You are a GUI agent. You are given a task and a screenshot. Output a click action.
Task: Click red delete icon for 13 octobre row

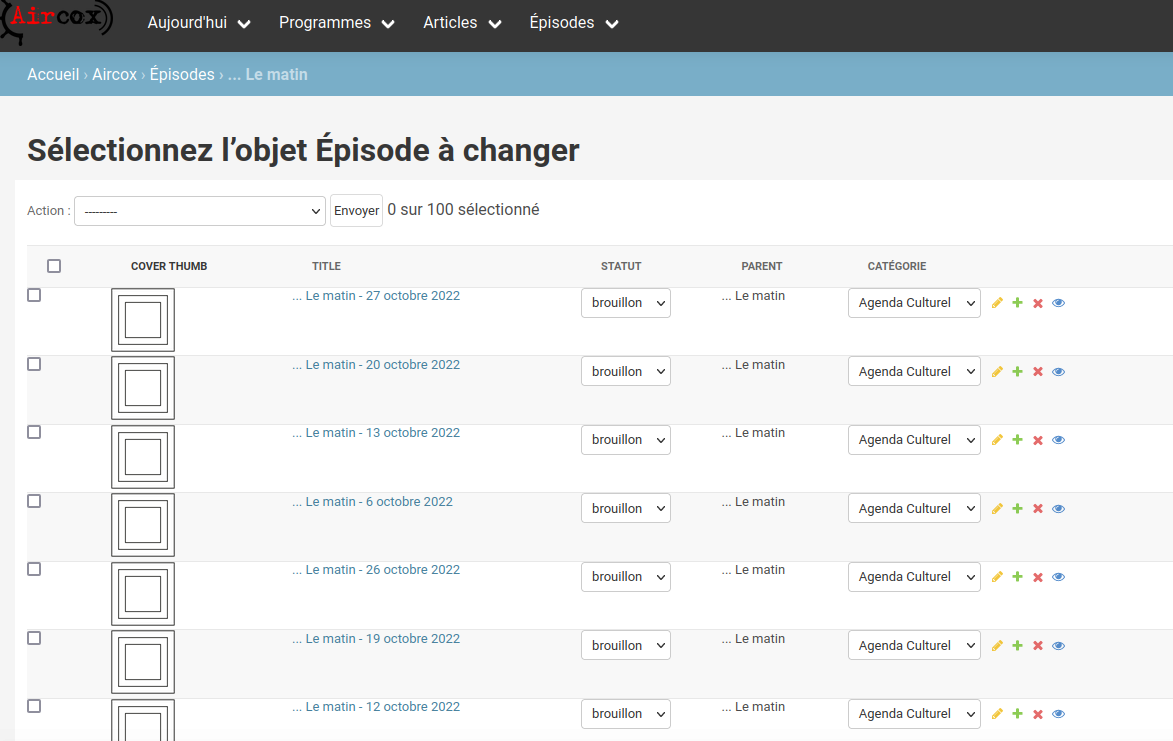pos(1038,440)
